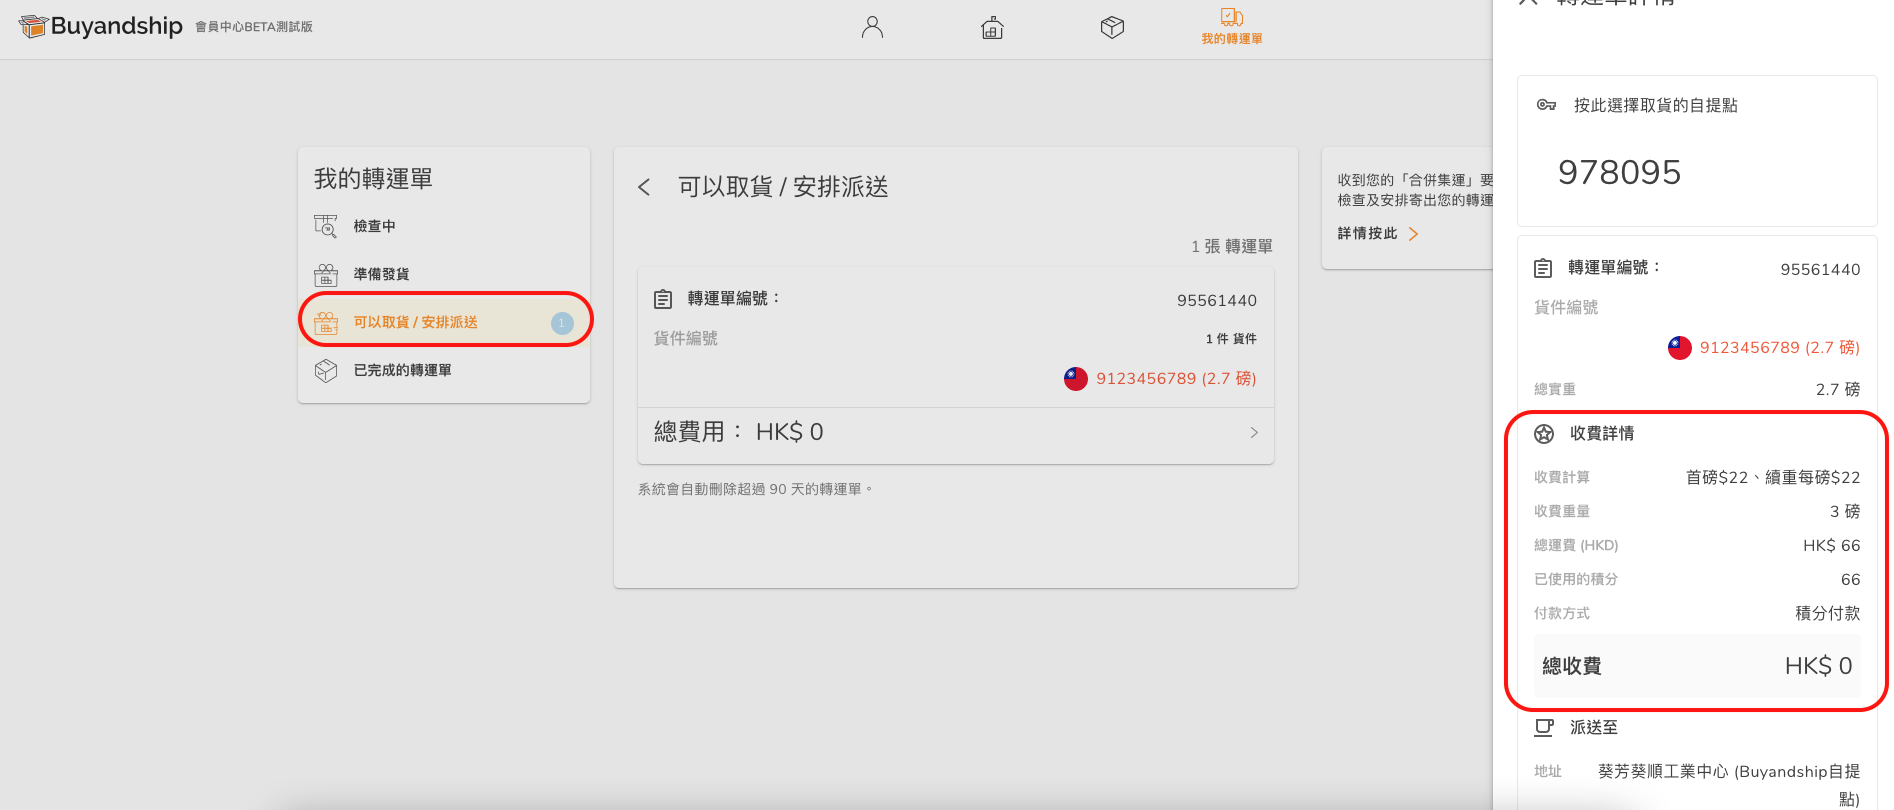Viewport: 1894px width, 810px height.
Task: Click the orange arrow beside 詳情按此
Action: pyautogui.click(x=1413, y=234)
